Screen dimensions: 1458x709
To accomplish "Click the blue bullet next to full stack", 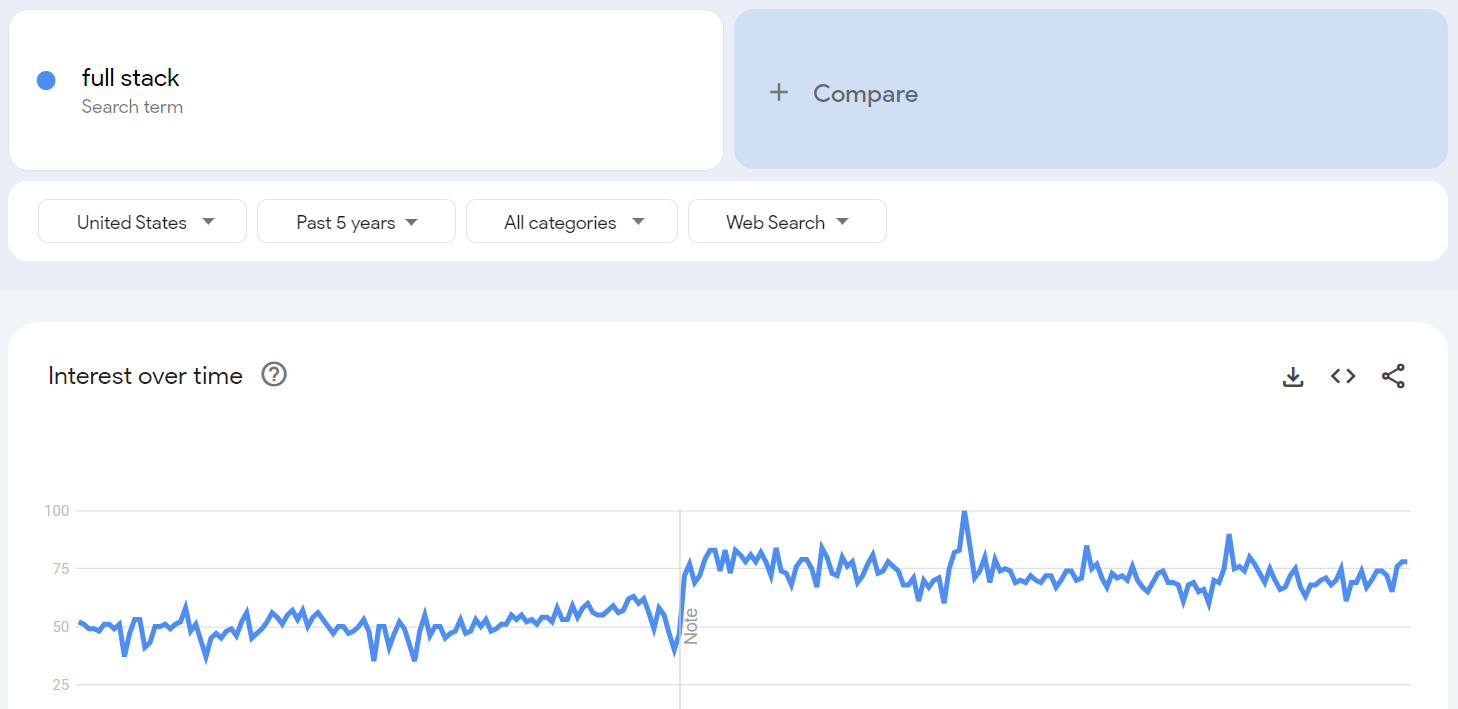I will [46, 80].
